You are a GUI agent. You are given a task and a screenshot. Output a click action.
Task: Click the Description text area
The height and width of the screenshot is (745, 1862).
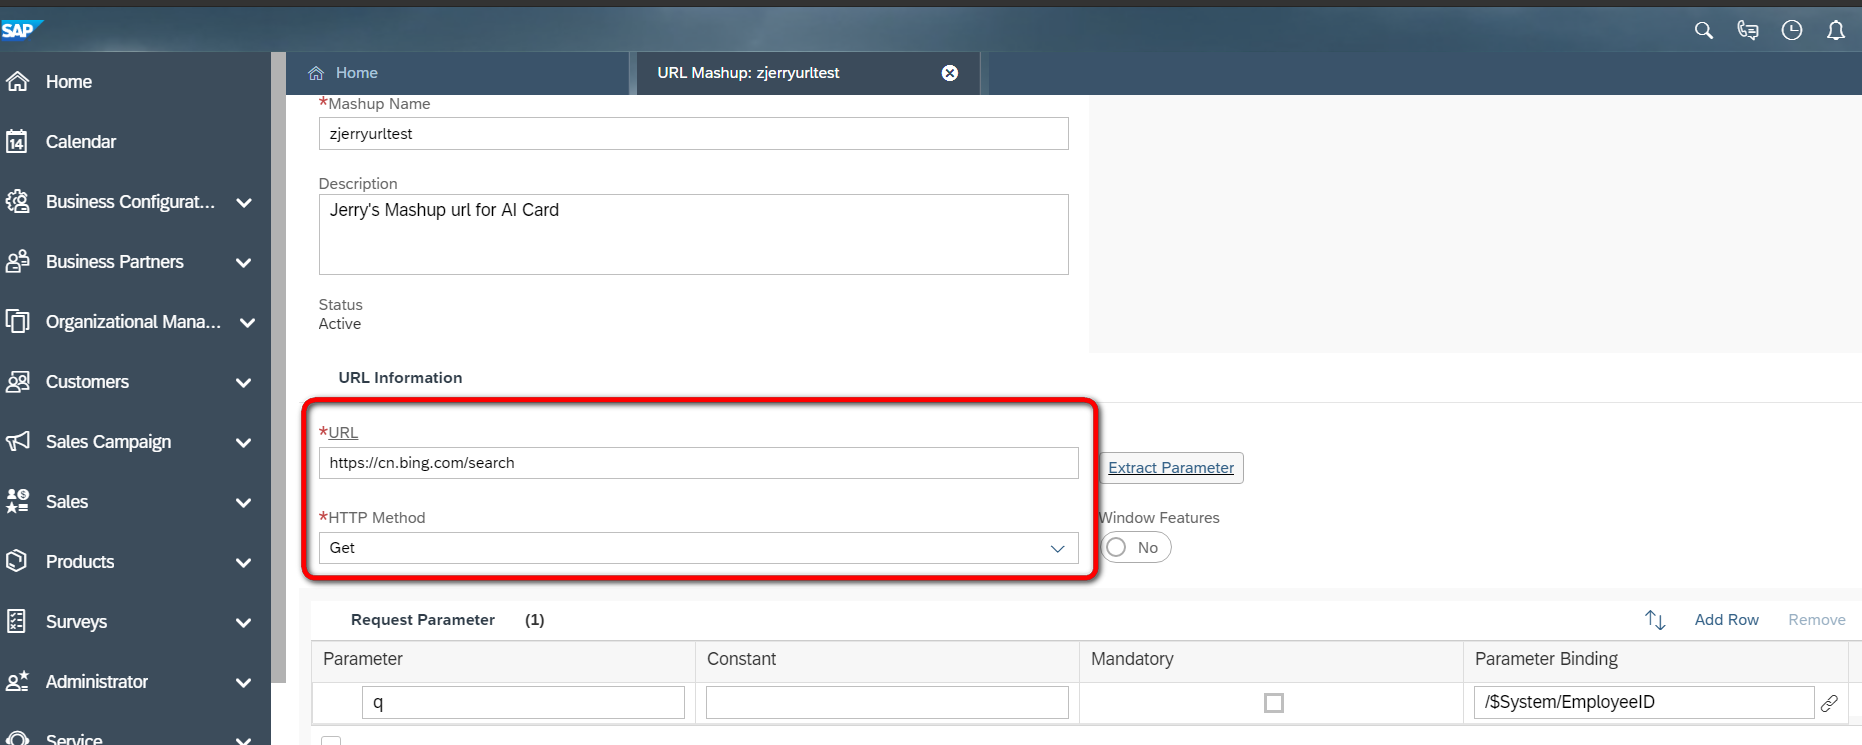(693, 234)
